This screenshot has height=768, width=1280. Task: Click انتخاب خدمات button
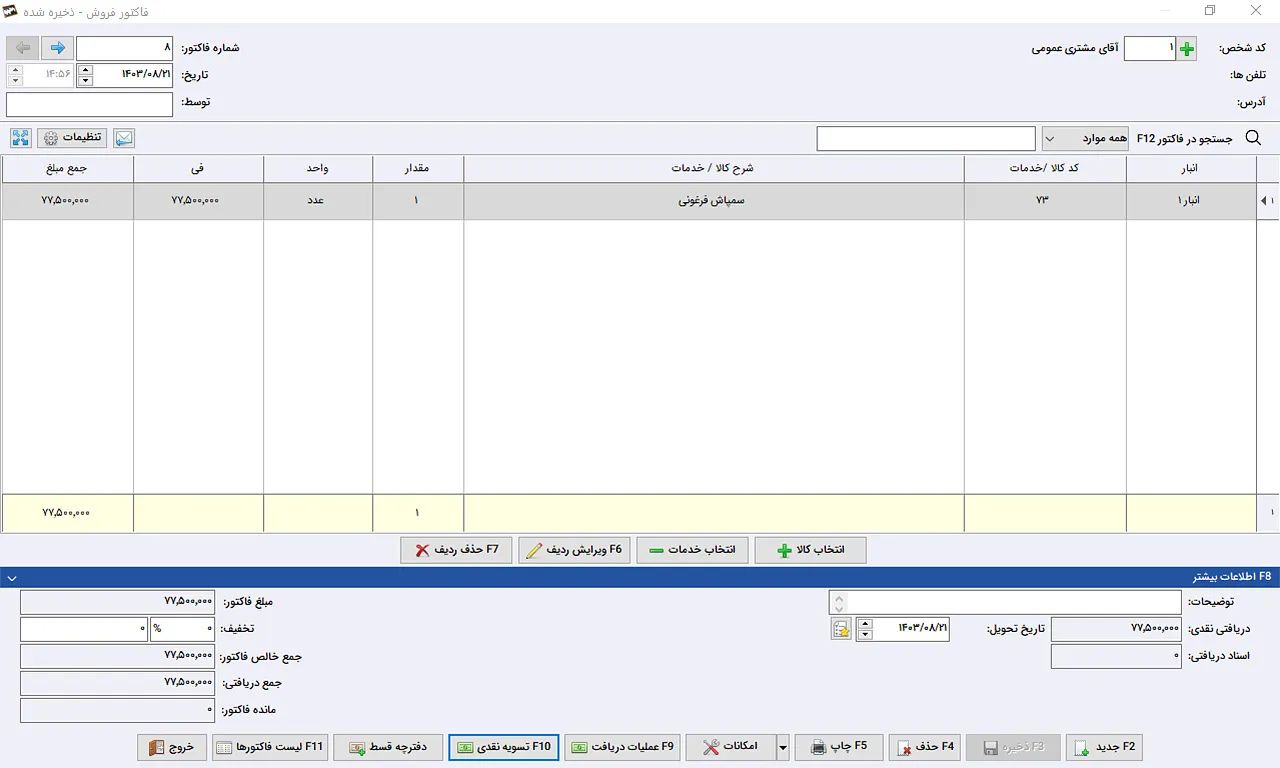[x=692, y=550]
